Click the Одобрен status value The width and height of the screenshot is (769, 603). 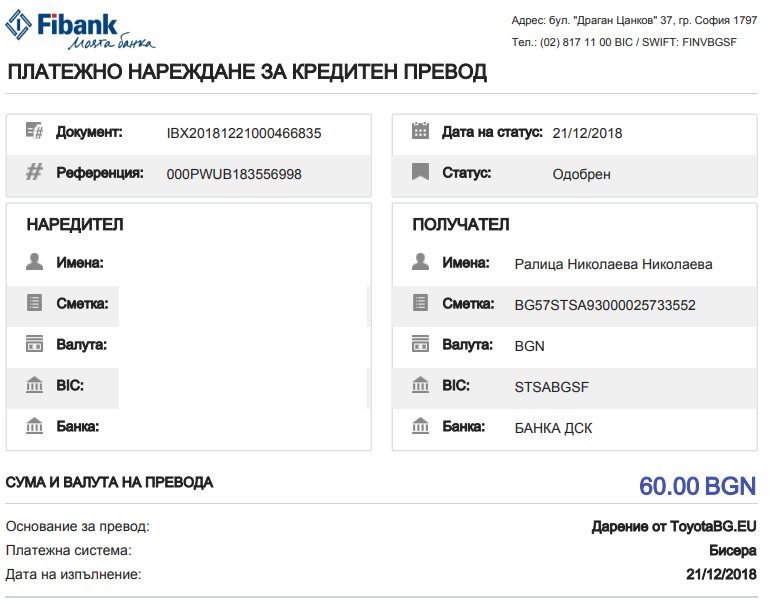click(581, 174)
